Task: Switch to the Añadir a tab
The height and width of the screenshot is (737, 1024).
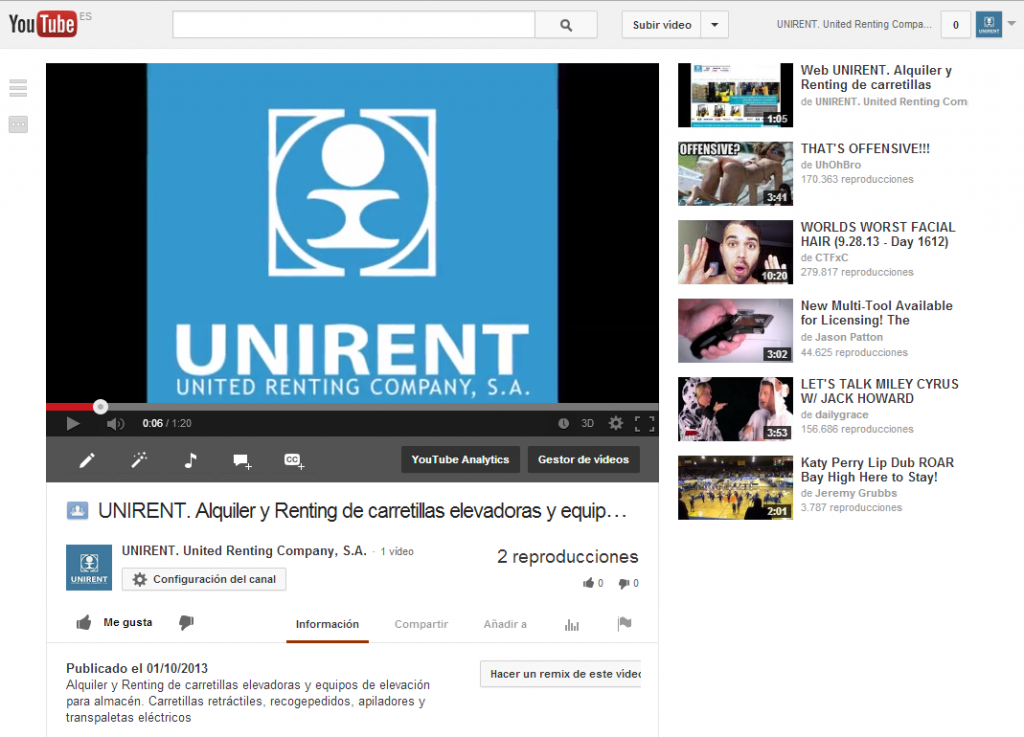Action: tap(505, 624)
